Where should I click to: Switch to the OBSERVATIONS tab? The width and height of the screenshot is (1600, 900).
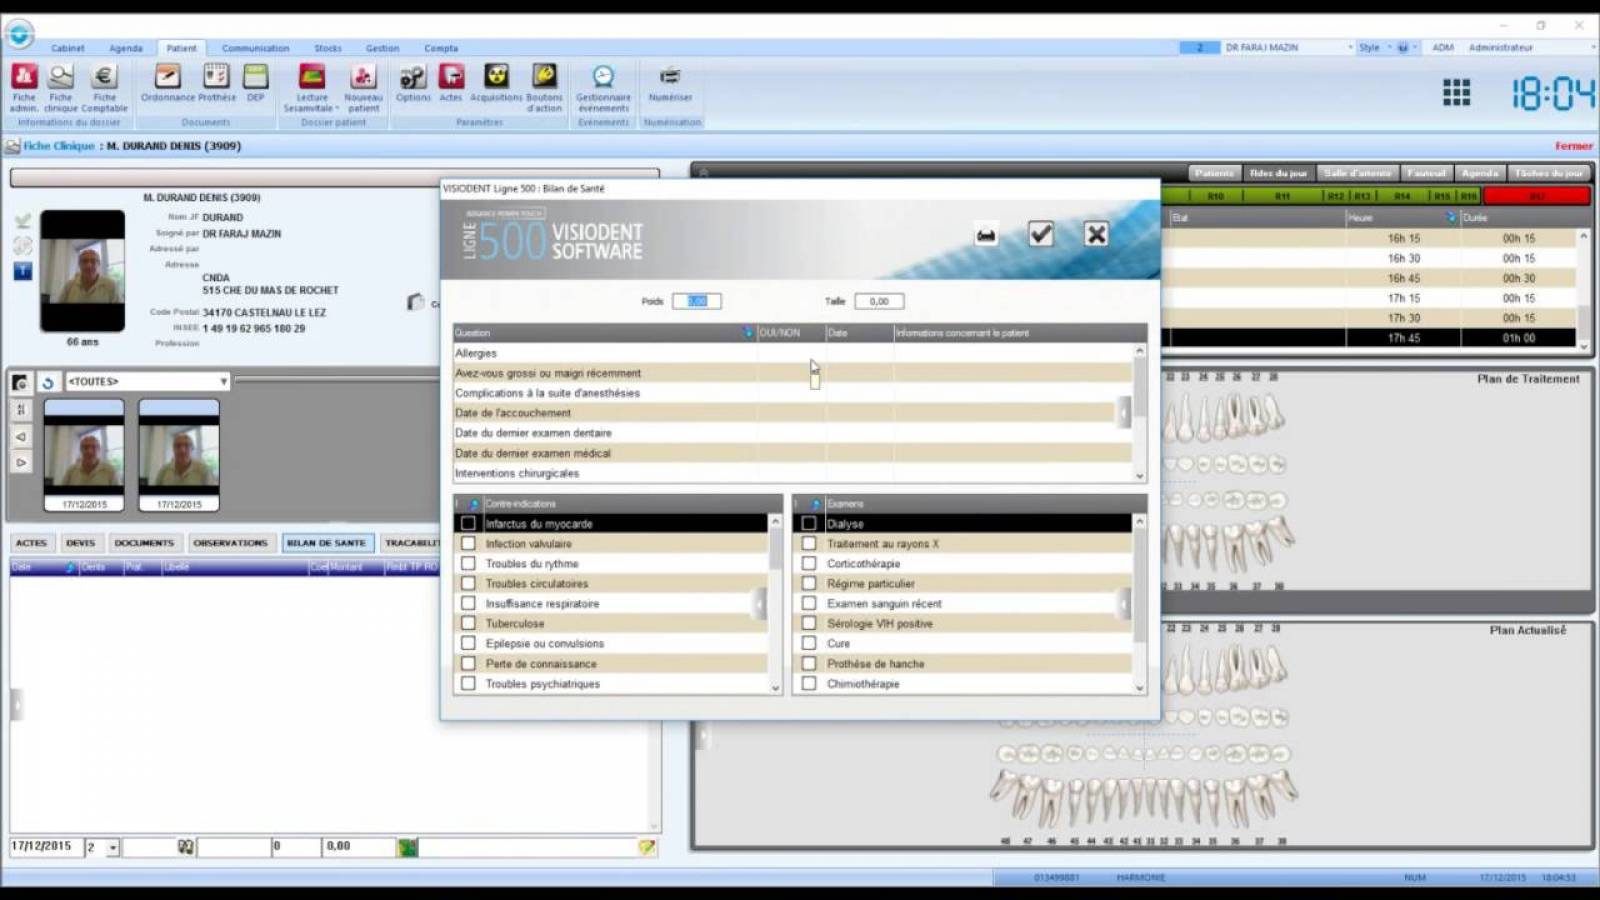[x=230, y=543]
